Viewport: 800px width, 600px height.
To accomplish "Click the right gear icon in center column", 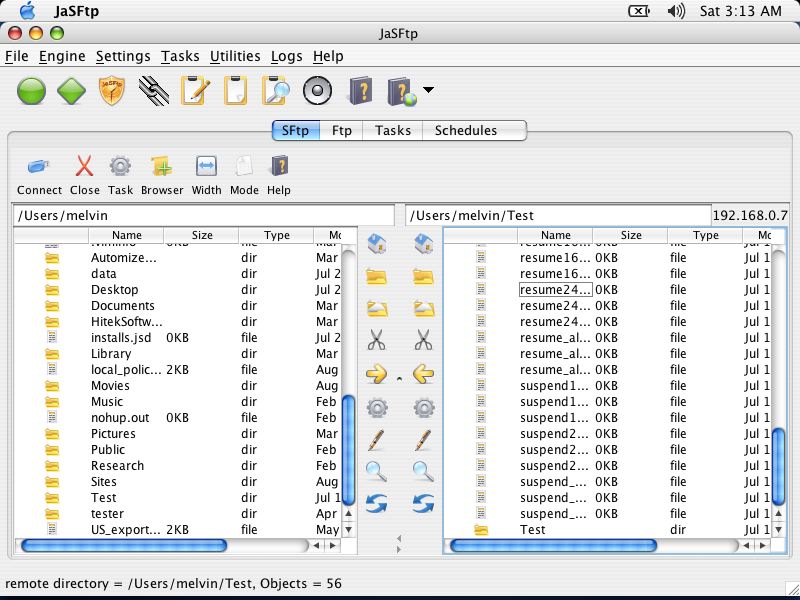I will tap(424, 408).
